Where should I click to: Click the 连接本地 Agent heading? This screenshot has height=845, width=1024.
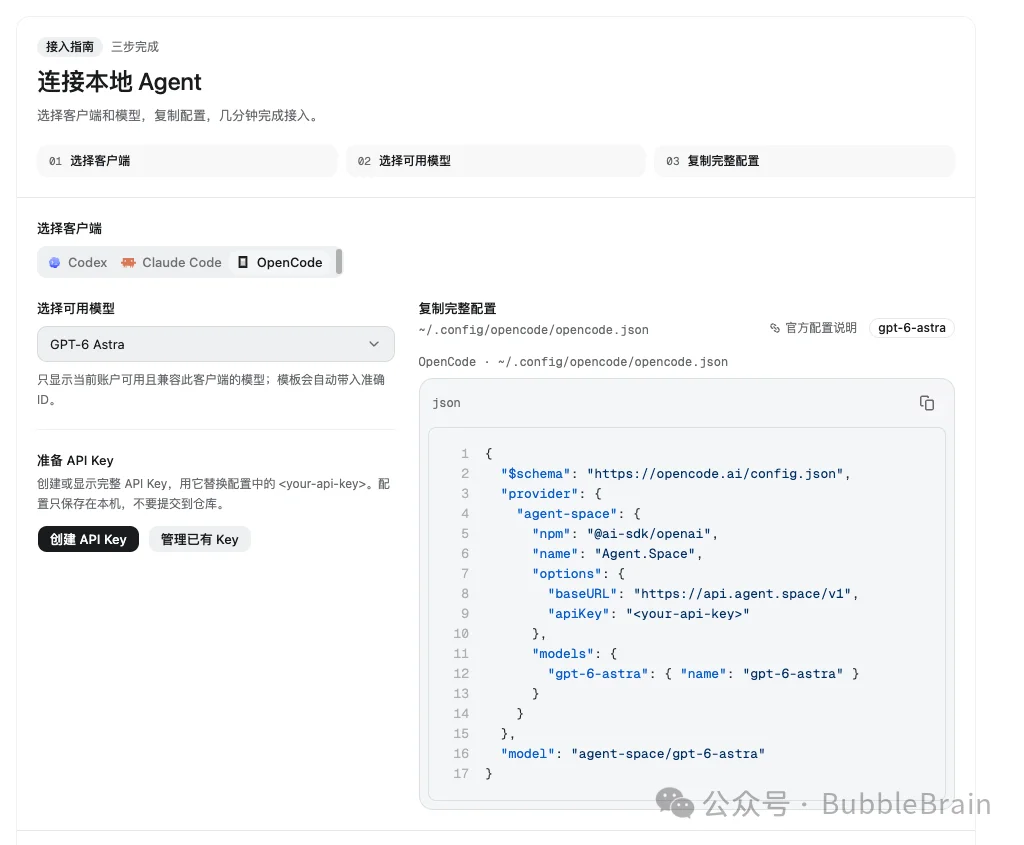click(x=120, y=82)
